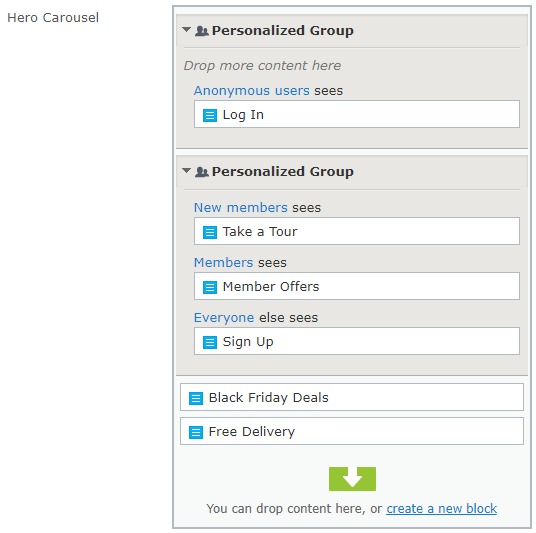The width and height of the screenshot is (536, 533).
Task: Click the create a new block link
Action: tap(442, 509)
